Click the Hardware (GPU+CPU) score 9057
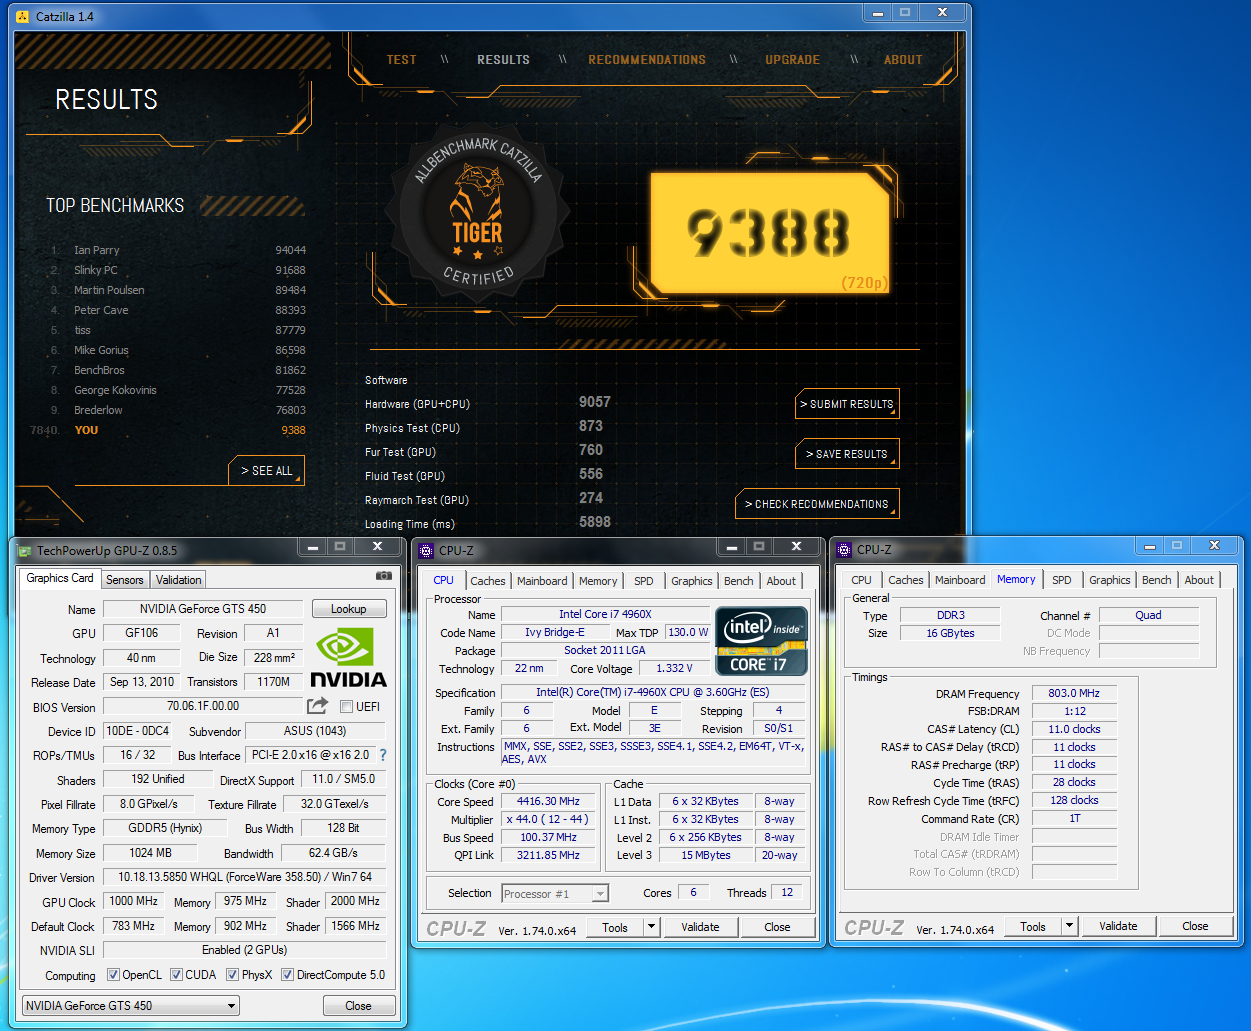 pos(594,402)
